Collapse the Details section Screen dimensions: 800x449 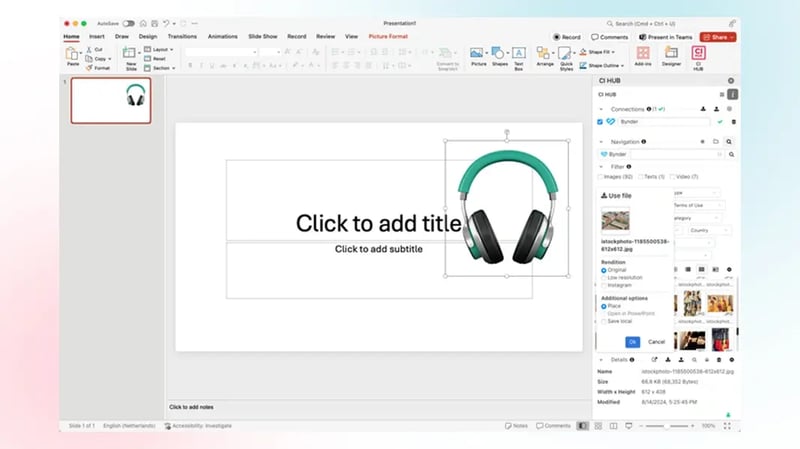[x=601, y=360]
